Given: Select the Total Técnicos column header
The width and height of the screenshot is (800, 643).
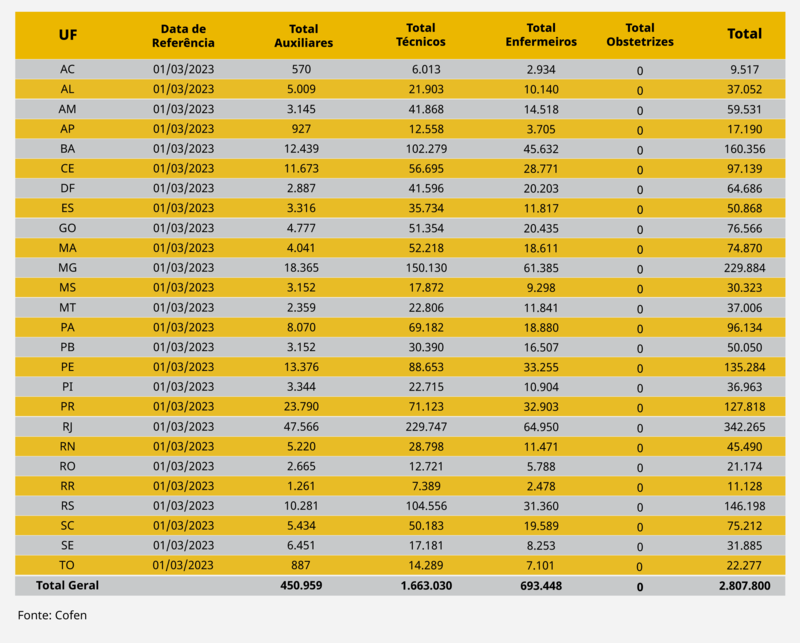Looking at the screenshot, I should click(x=421, y=35).
